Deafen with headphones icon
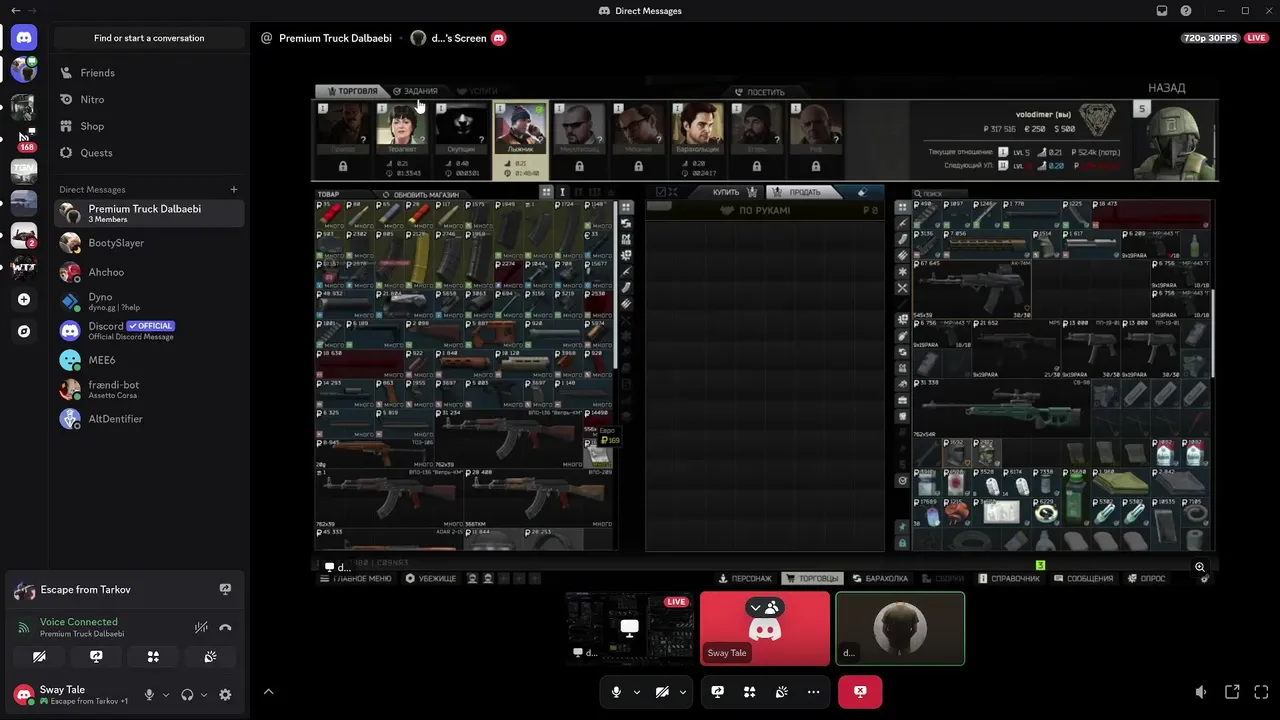The width and height of the screenshot is (1280, 720). point(187,695)
